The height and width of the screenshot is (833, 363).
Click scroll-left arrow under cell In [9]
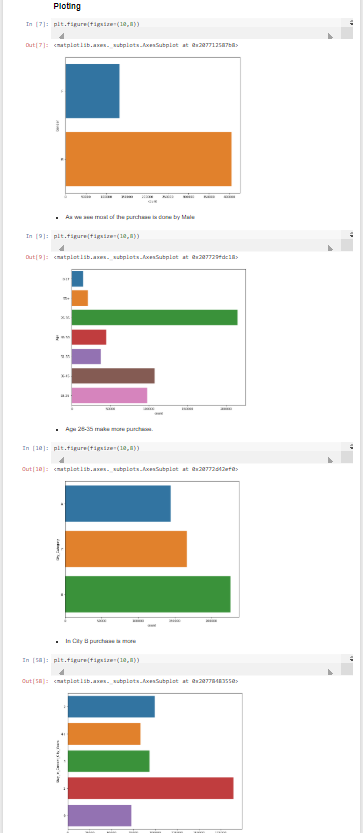61,248
